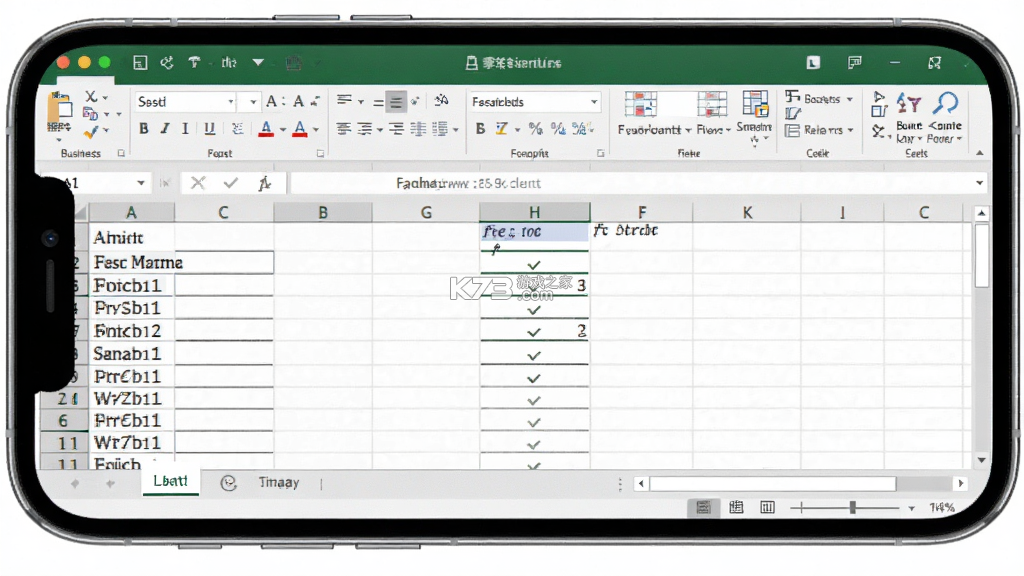Toggle checkmark in Fnicb12 row

[x=534, y=332]
